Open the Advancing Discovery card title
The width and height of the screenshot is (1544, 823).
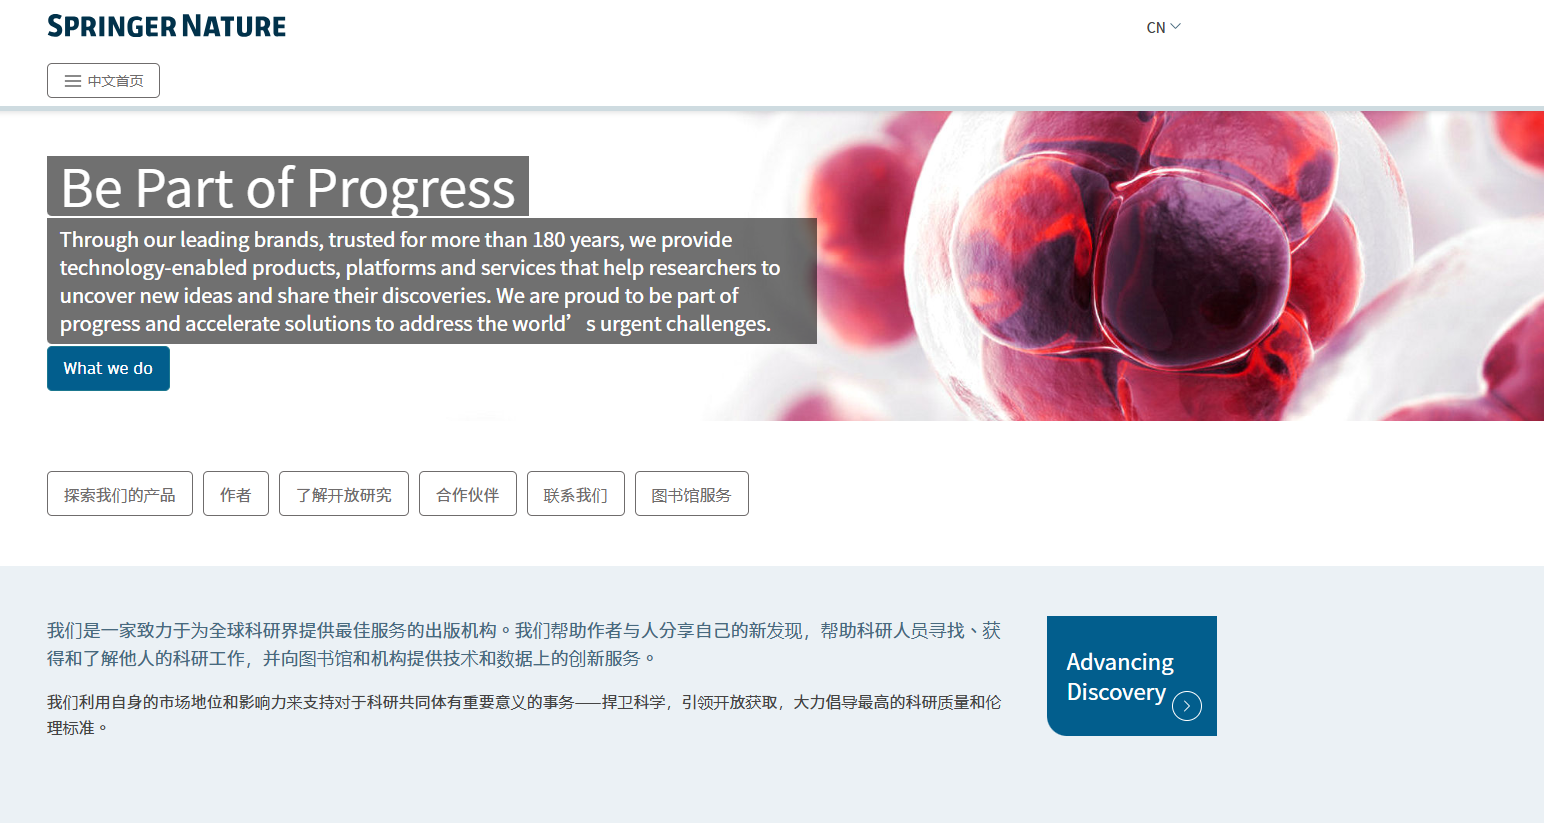click(x=1119, y=677)
